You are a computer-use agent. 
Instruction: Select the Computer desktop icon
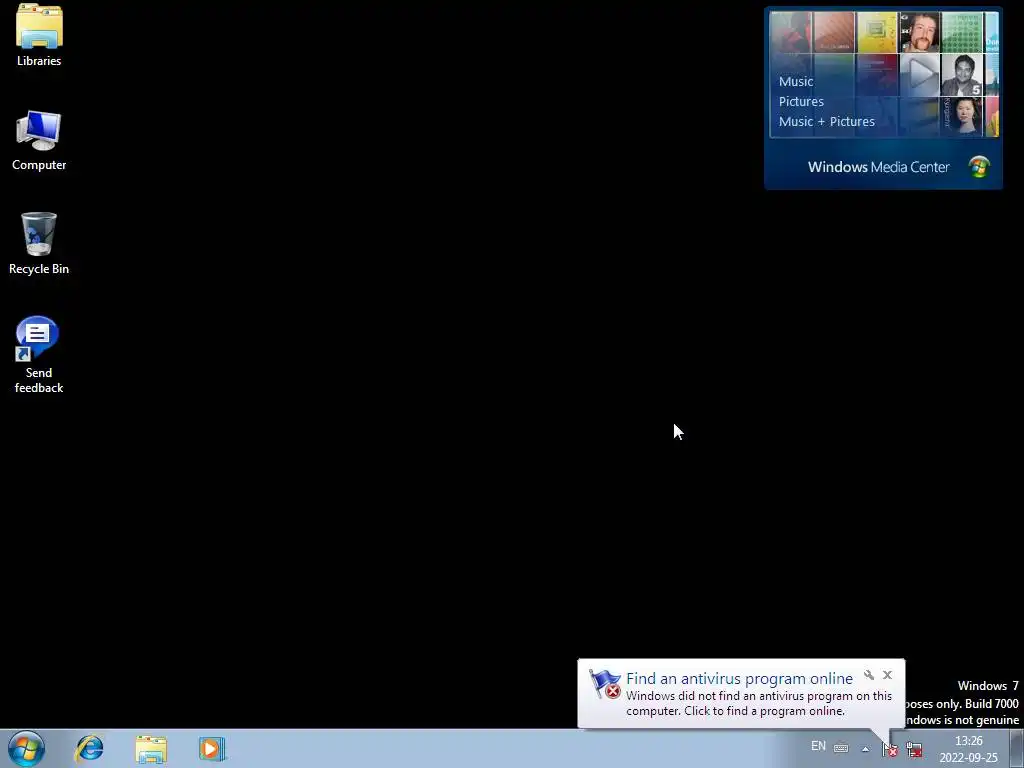click(x=39, y=141)
